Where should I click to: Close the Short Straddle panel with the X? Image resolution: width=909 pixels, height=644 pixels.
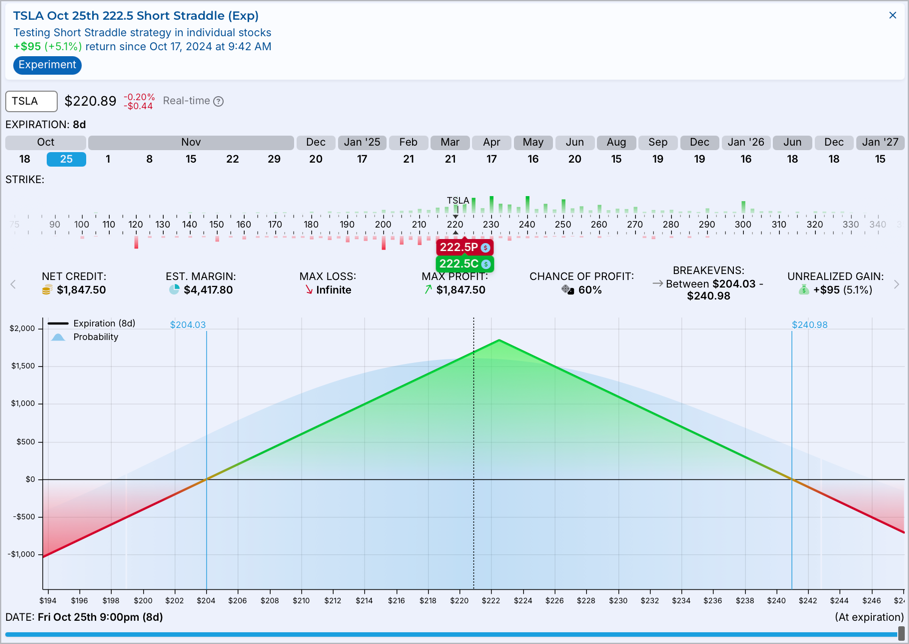coord(893,15)
